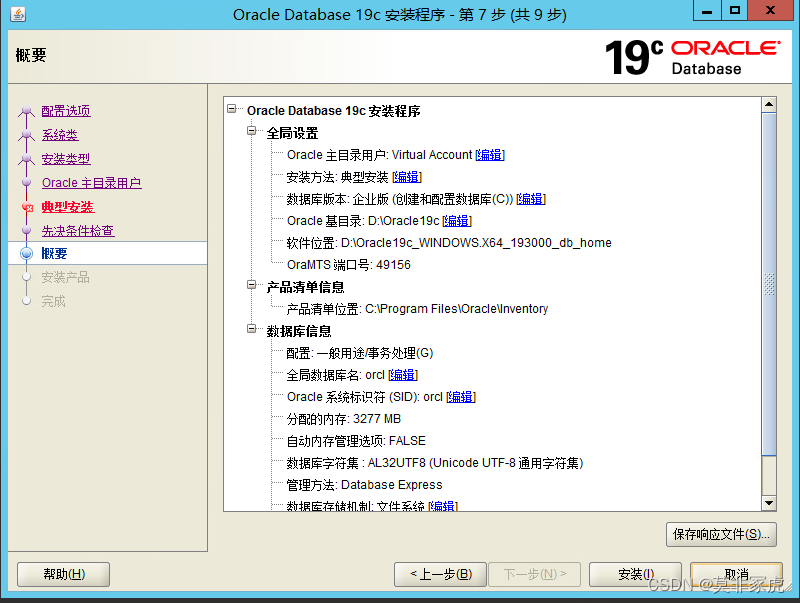Edit the Oracle 系统标识符 (SID) setting
800x603 pixels.
point(461,397)
